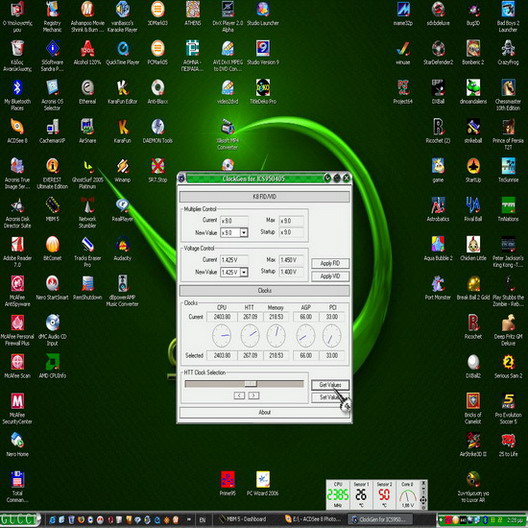Switch to ClockGen for ICS950 taskbar item
This screenshot has width=528, height=528.
pyautogui.click(x=381, y=519)
